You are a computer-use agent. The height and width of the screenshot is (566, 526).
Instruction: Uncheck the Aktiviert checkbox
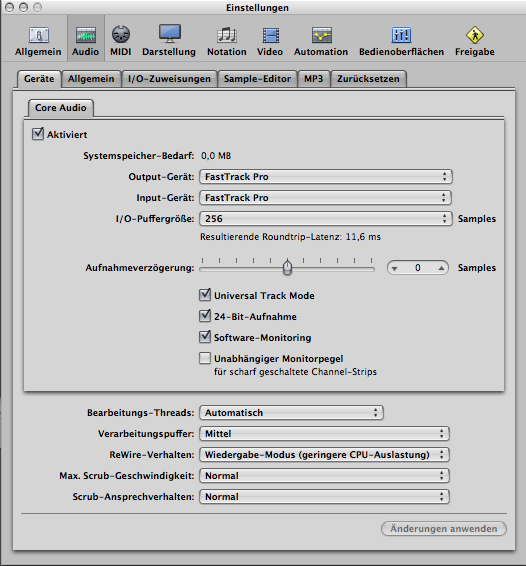(38, 134)
